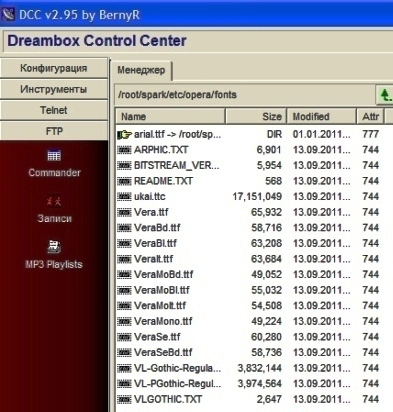The width and height of the screenshot is (393, 412).
Task: Click the arial.ttf symlink hand icon
Action: pyautogui.click(x=125, y=135)
